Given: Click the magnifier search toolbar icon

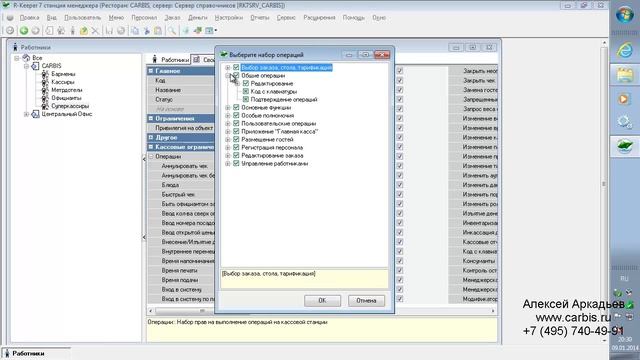Looking at the screenshot, I should [x=172, y=31].
